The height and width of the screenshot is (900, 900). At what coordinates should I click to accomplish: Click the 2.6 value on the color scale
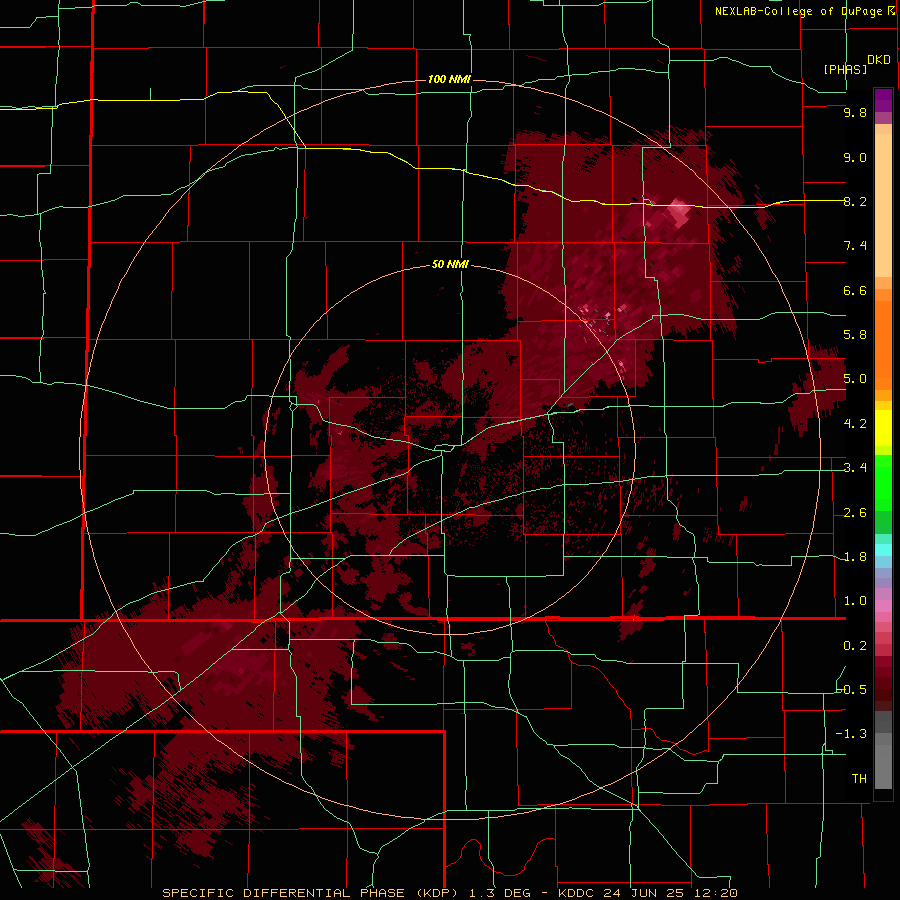855,513
